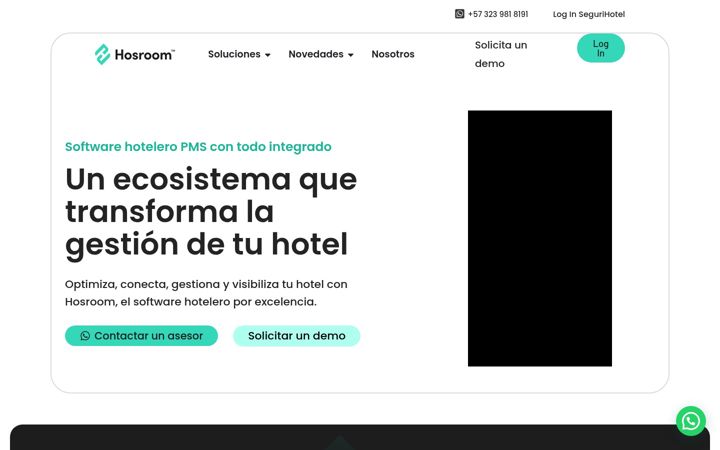Open floating WhatsApp chat bubble
Image resolution: width=720 pixels, height=450 pixels.
(x=691, y=421)
